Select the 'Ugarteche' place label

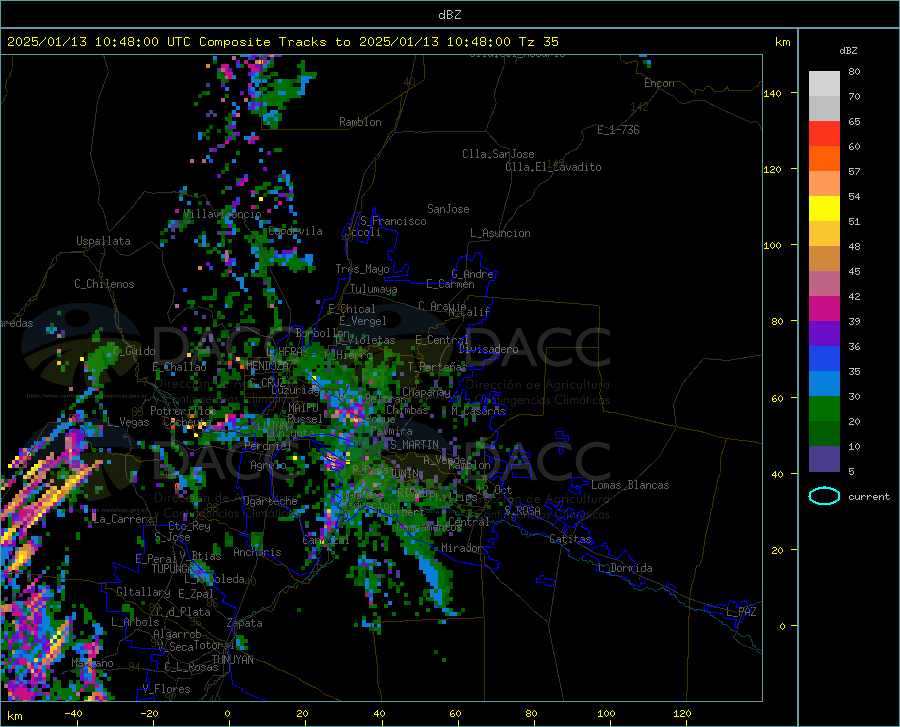click(x=270, y=501)
